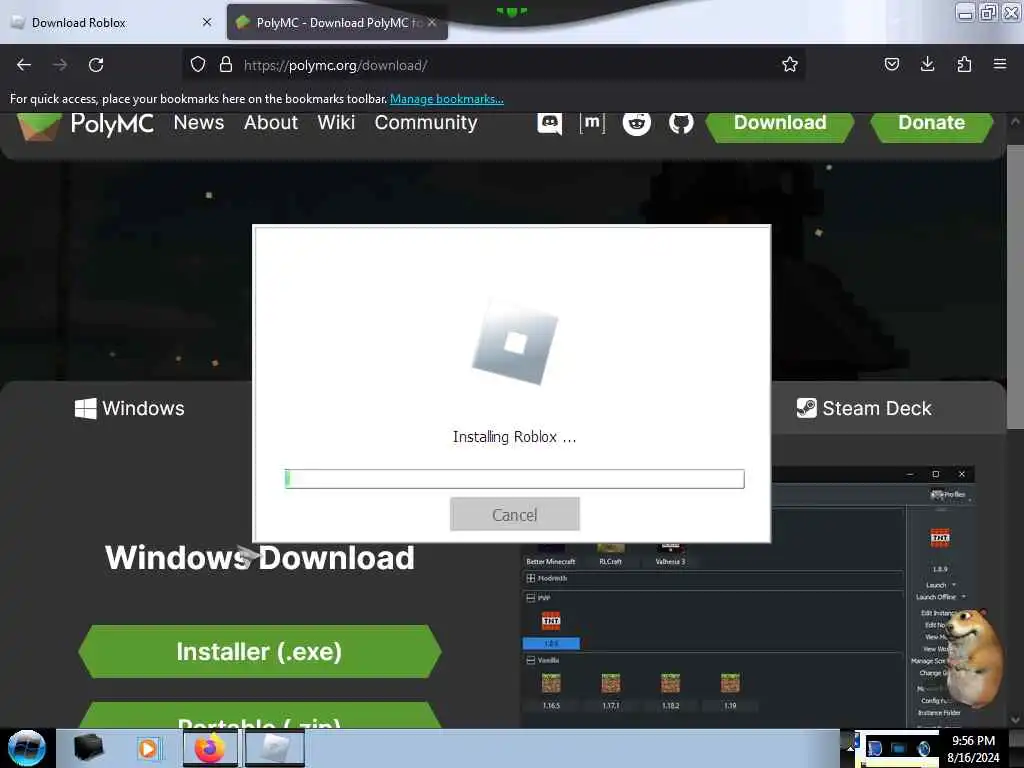Click the Roblox install progress bar
Image resolution: width=1024 pixels, height=768 pixels.
[x=515, y=479]
